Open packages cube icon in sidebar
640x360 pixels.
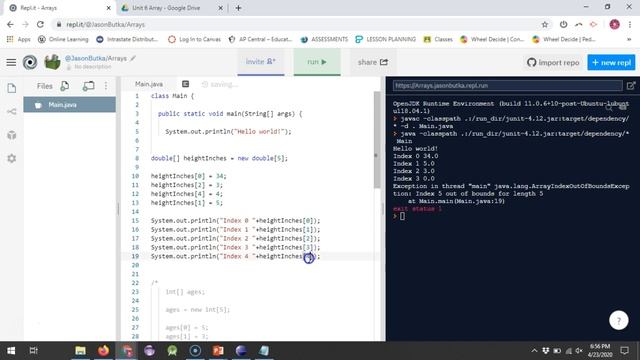pos(12,135)
